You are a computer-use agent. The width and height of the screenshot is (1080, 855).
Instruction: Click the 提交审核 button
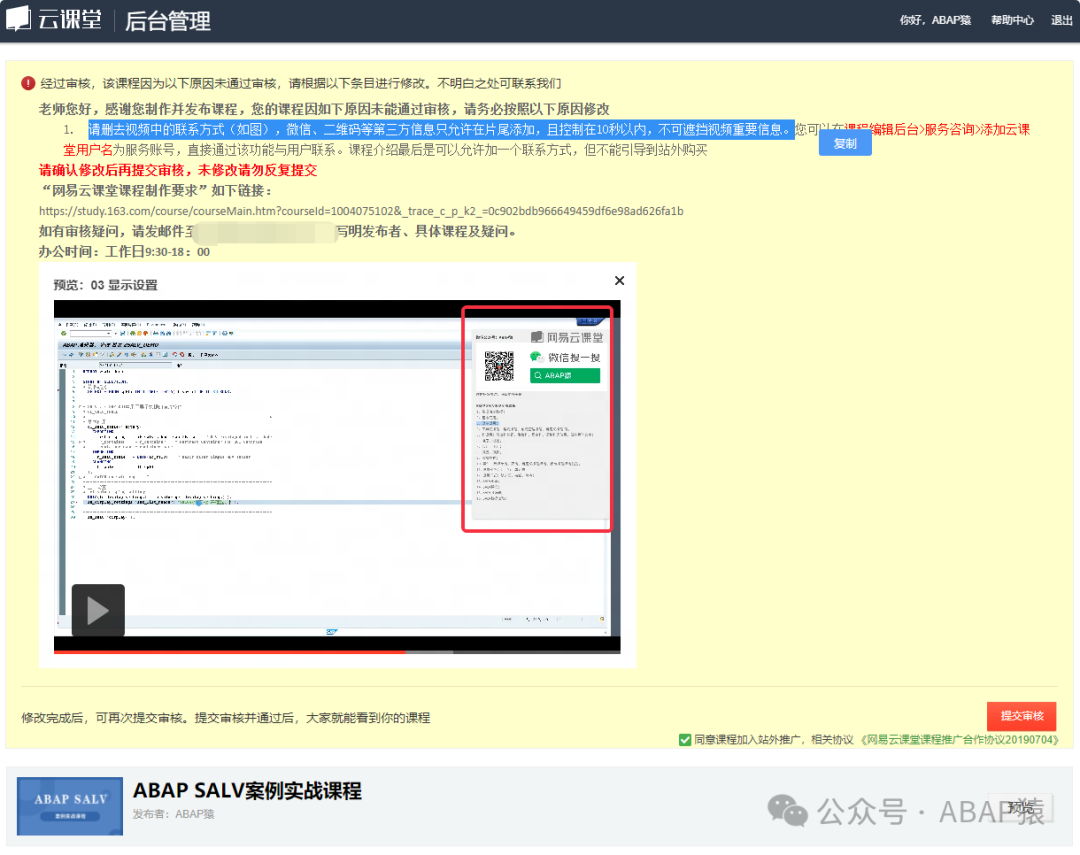point(1021,716)
